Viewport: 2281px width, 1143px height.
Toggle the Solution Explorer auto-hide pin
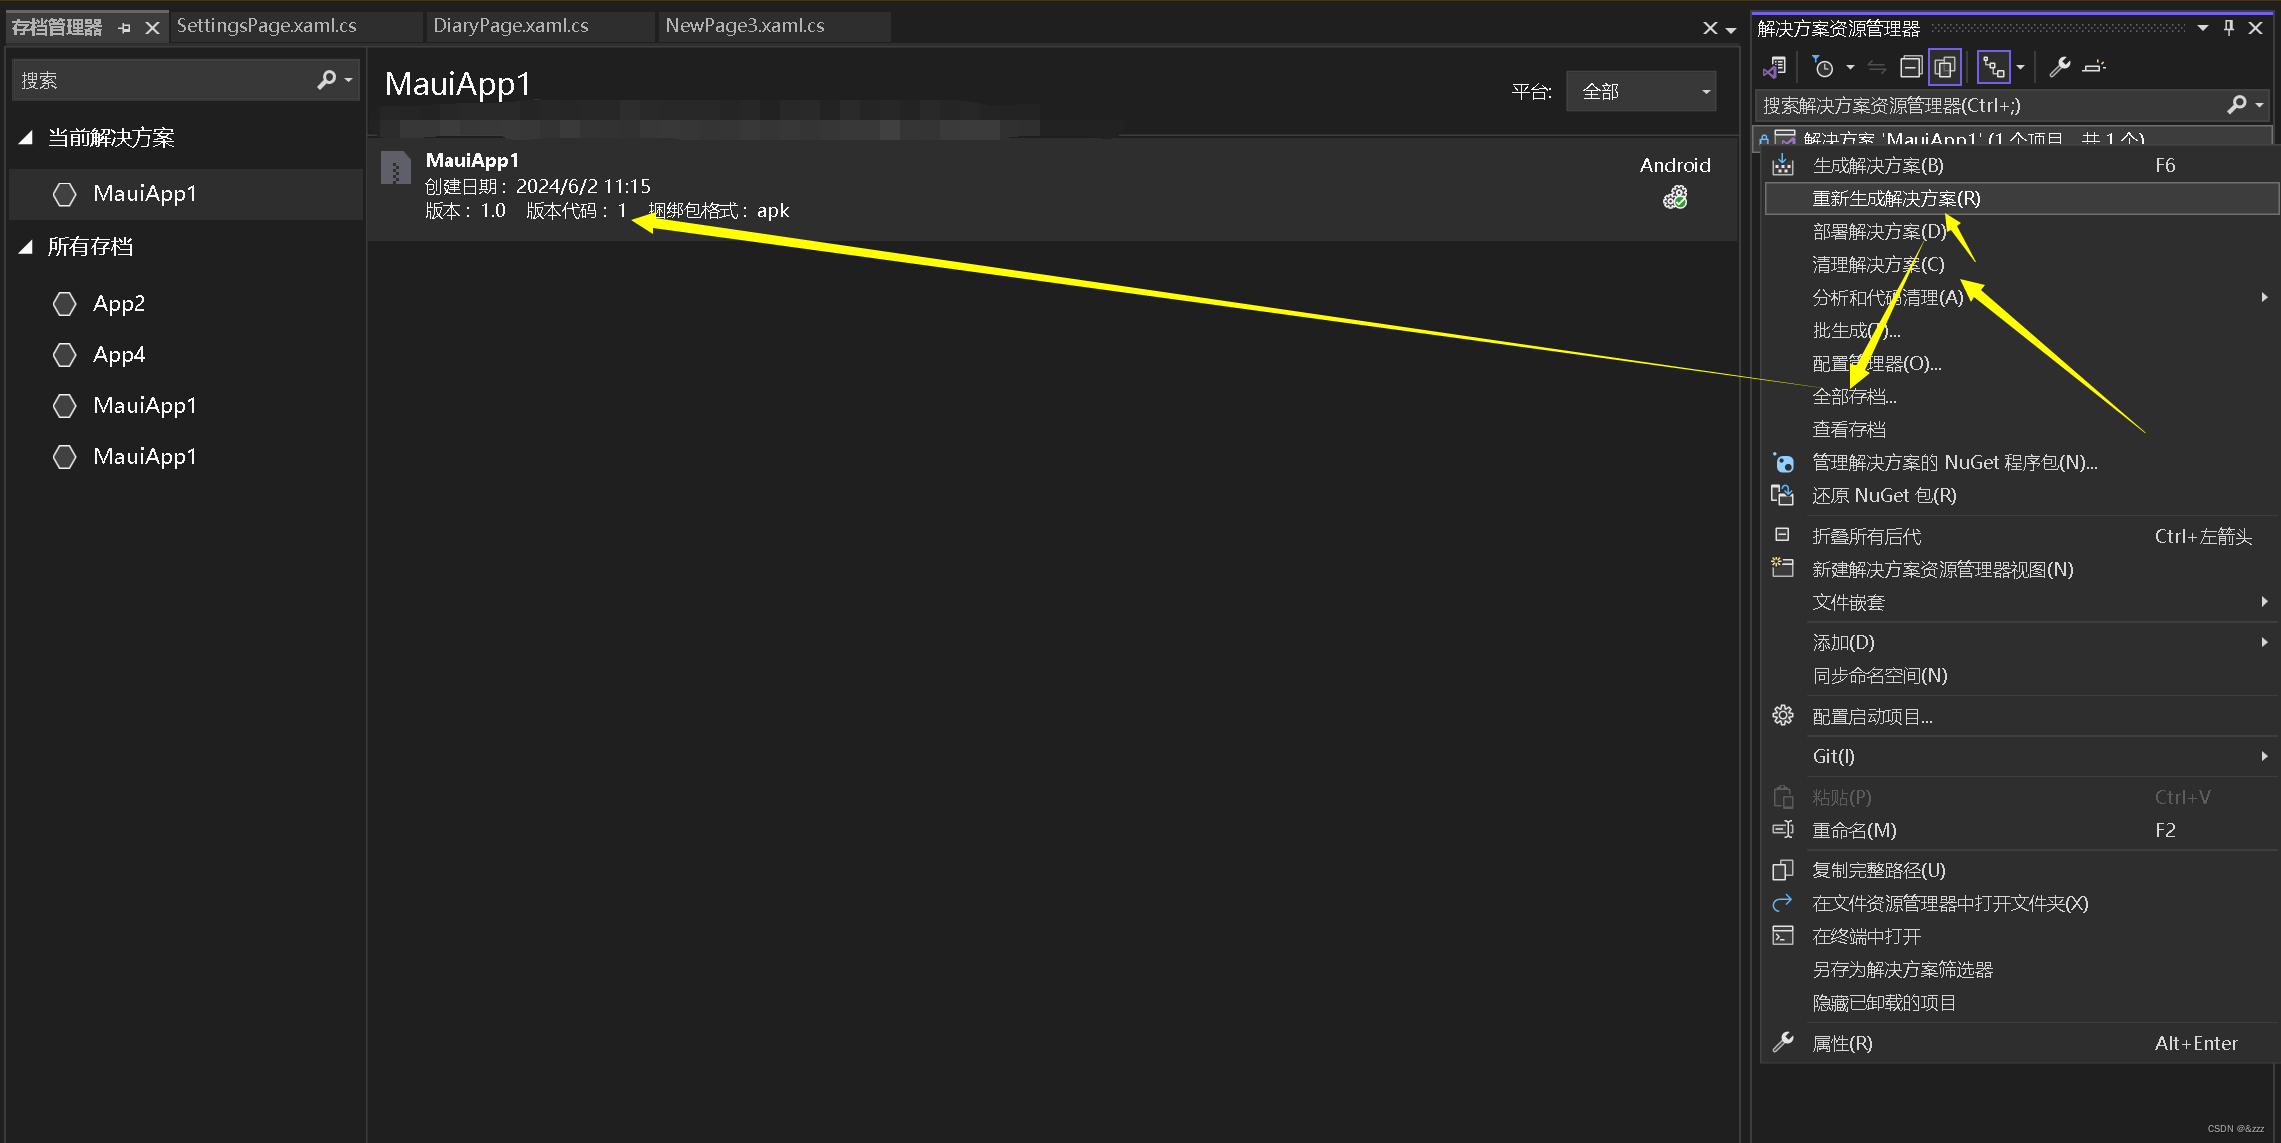point(2228,28)
